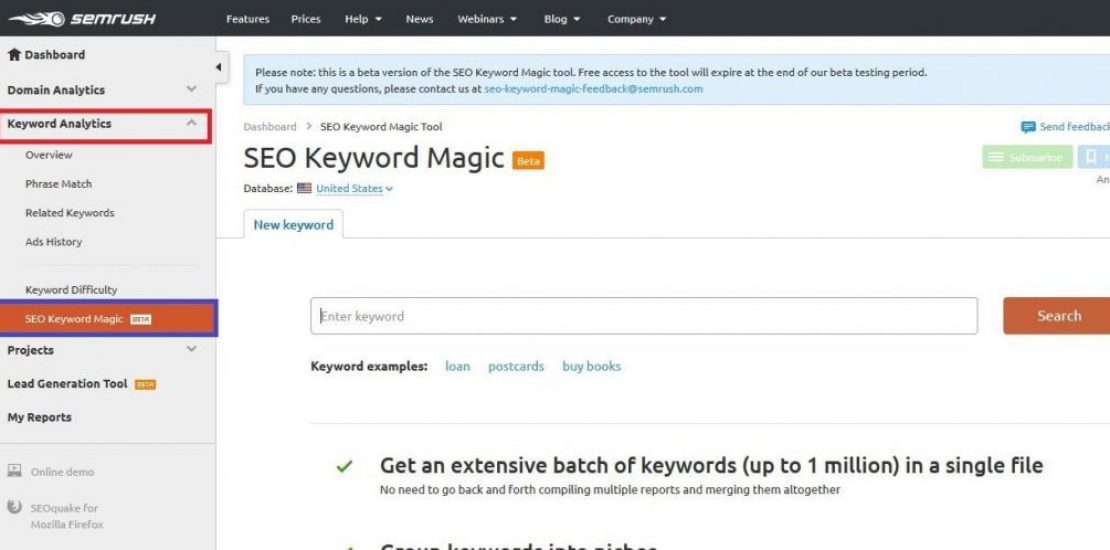Click the Enter keyword input field
This screenshot has height=550, width=1110.
(x=643, y=316)
